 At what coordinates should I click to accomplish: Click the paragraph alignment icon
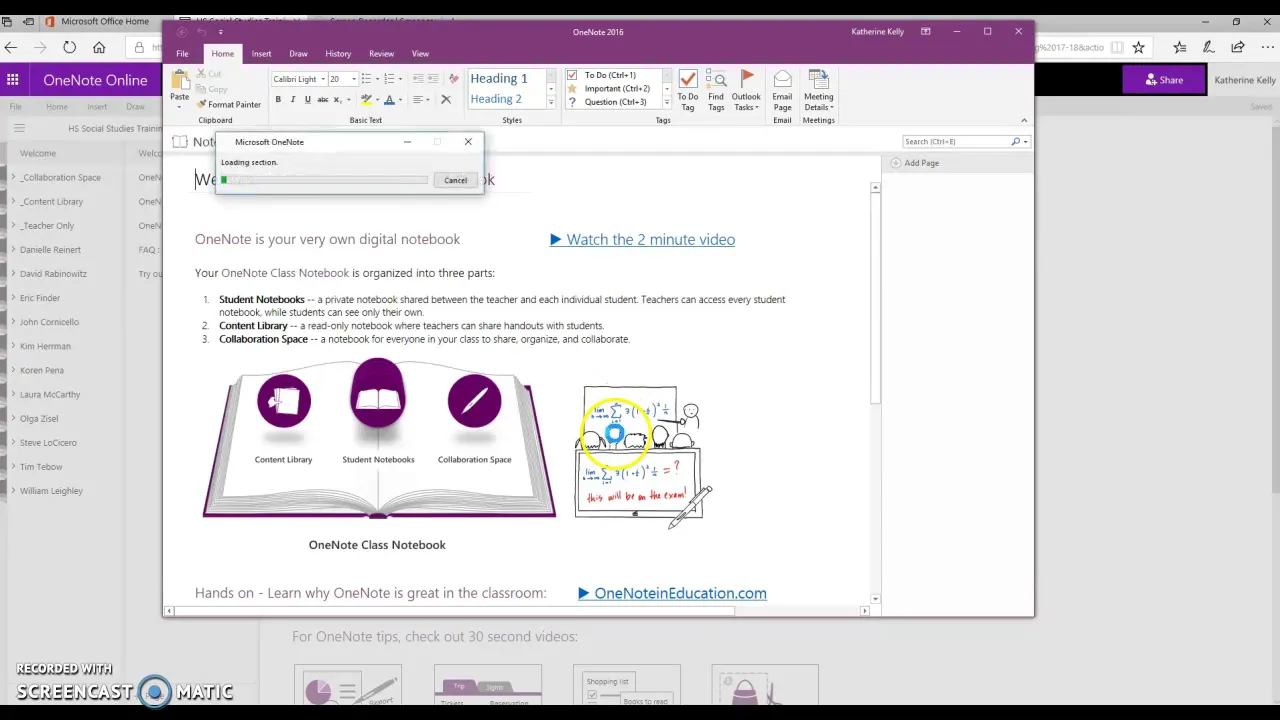tap(418, 99)
